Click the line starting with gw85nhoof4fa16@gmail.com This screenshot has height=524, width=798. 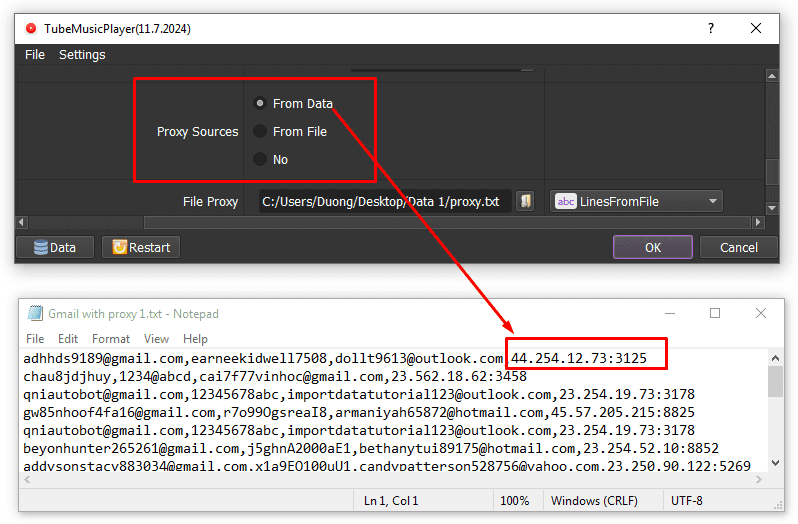click(x=359, y=412)
